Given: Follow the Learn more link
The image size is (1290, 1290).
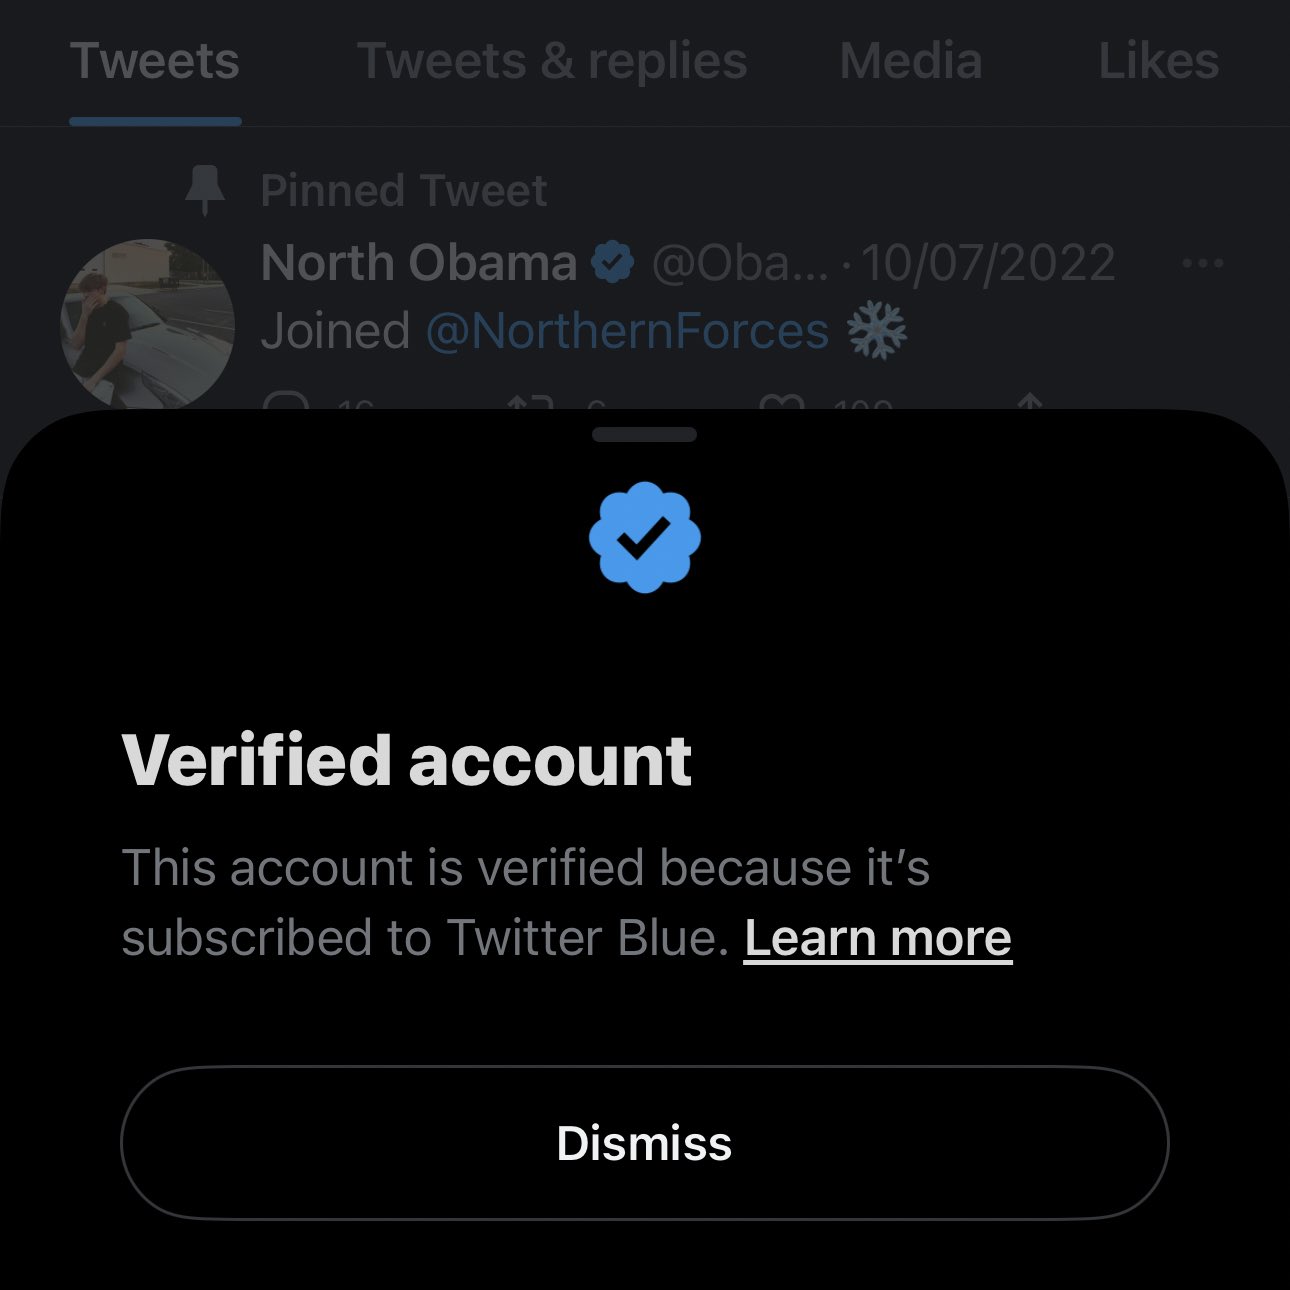Looking at the screenshot, I should tap(877, 938).
